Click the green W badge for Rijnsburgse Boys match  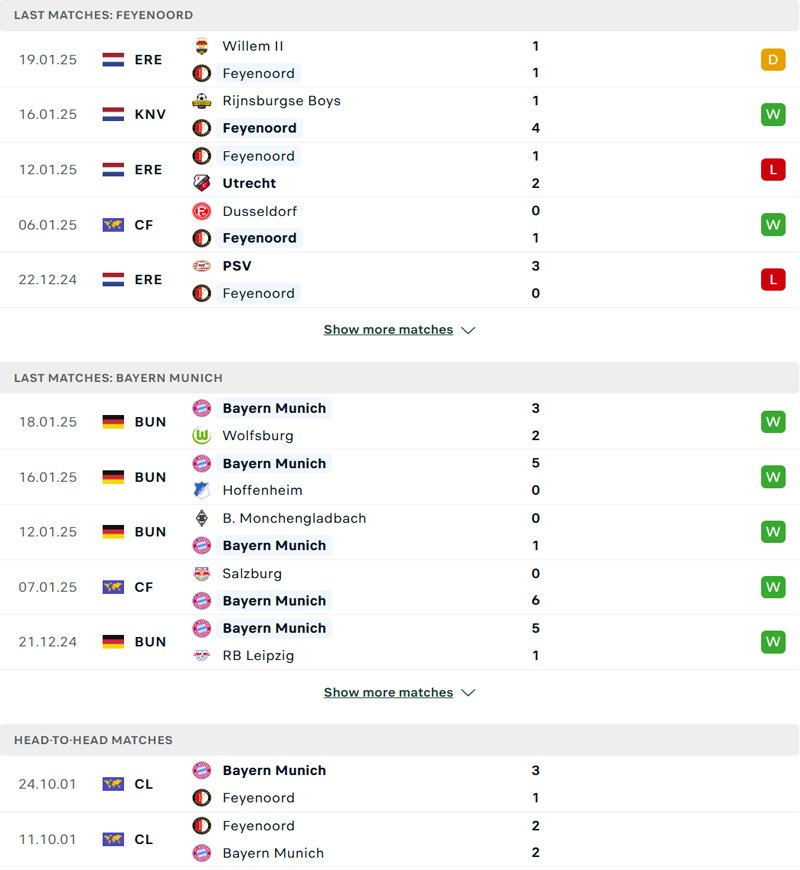(x=773, y=114)
